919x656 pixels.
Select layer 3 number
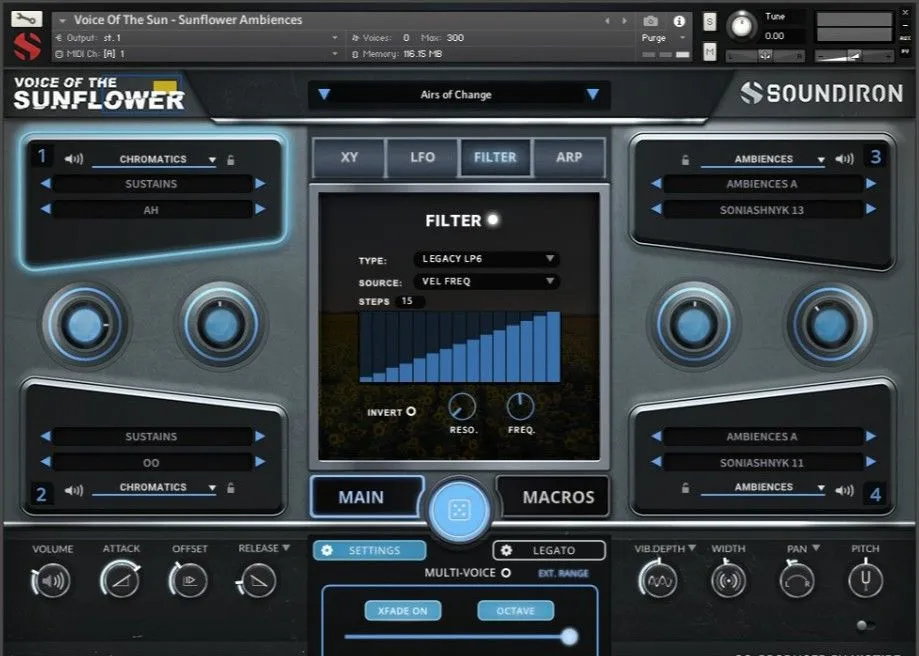[x=875, y=157]
